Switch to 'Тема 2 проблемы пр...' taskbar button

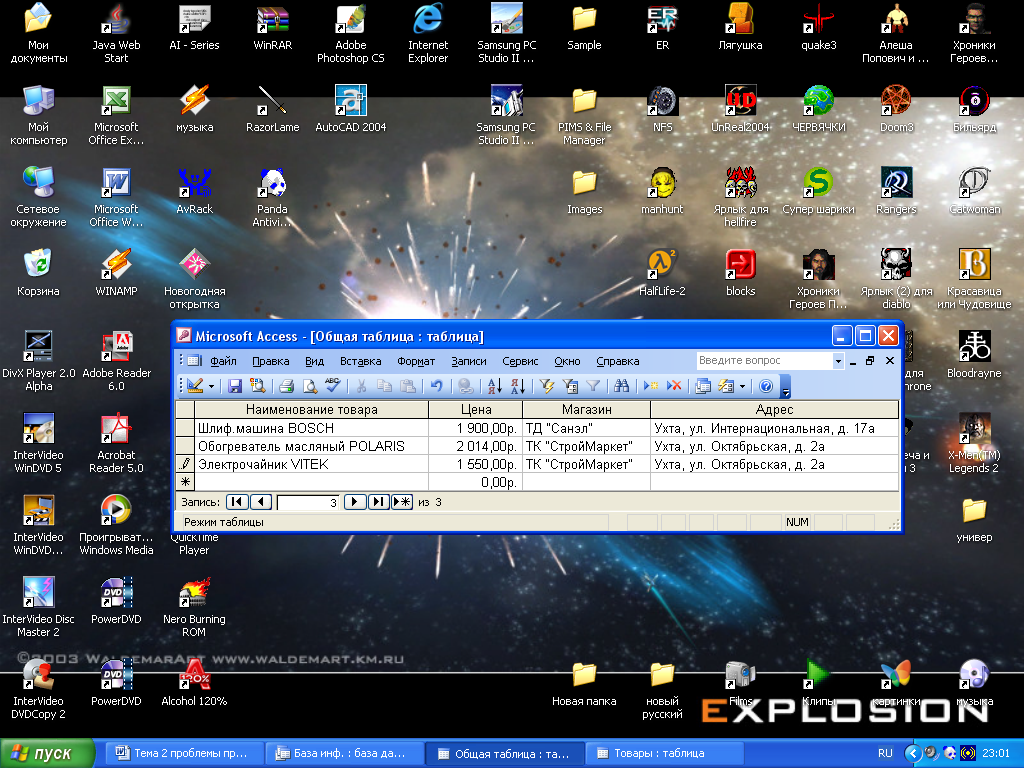[x=184, y=753]
